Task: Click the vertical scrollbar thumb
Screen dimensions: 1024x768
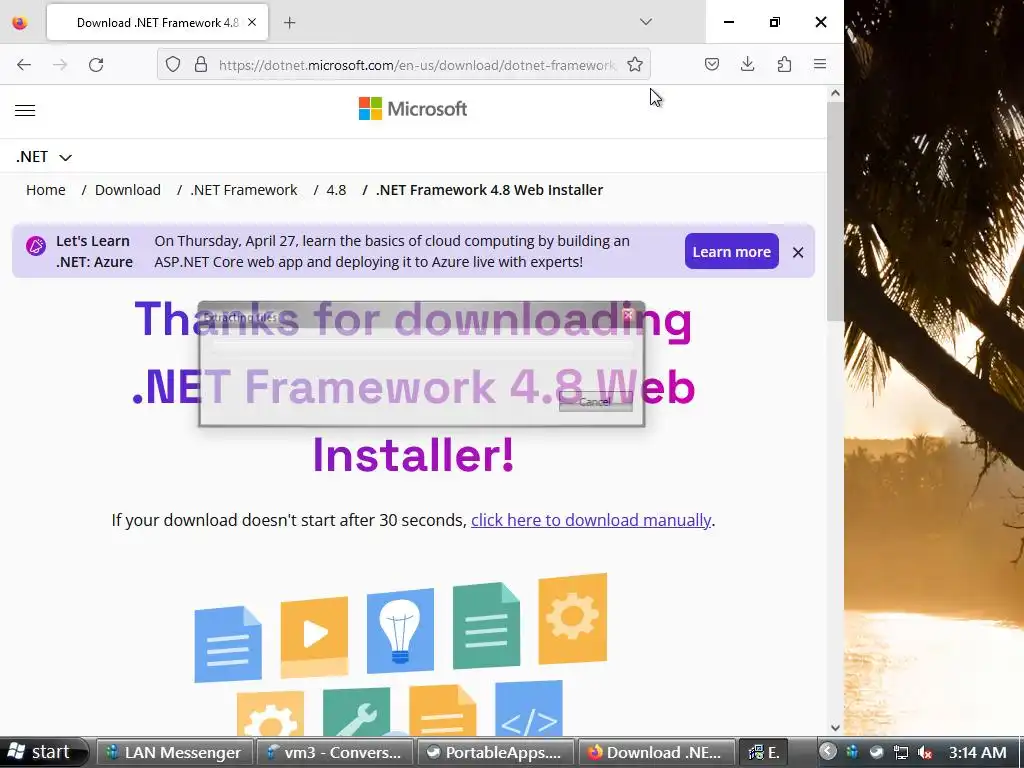Action: coord(835,211)
